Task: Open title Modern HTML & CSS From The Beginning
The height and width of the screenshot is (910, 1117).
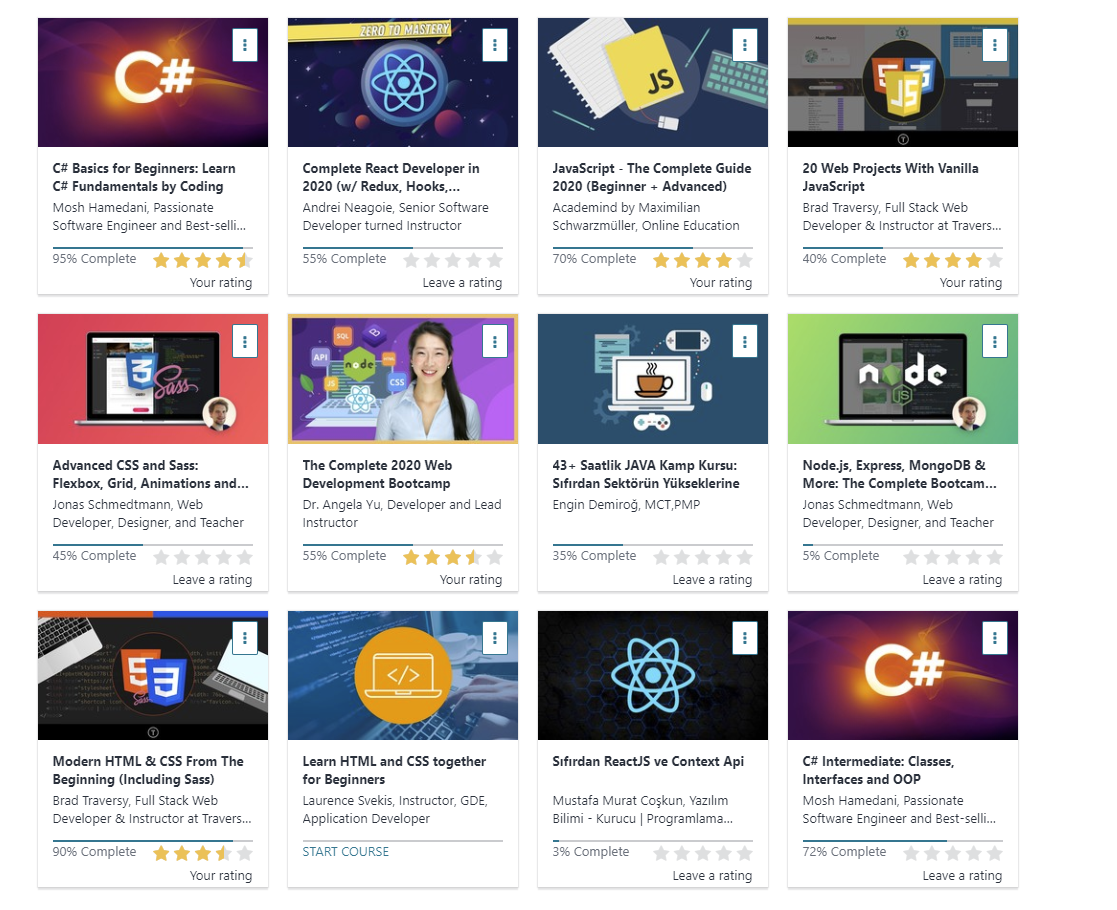Action: point(148,770)
